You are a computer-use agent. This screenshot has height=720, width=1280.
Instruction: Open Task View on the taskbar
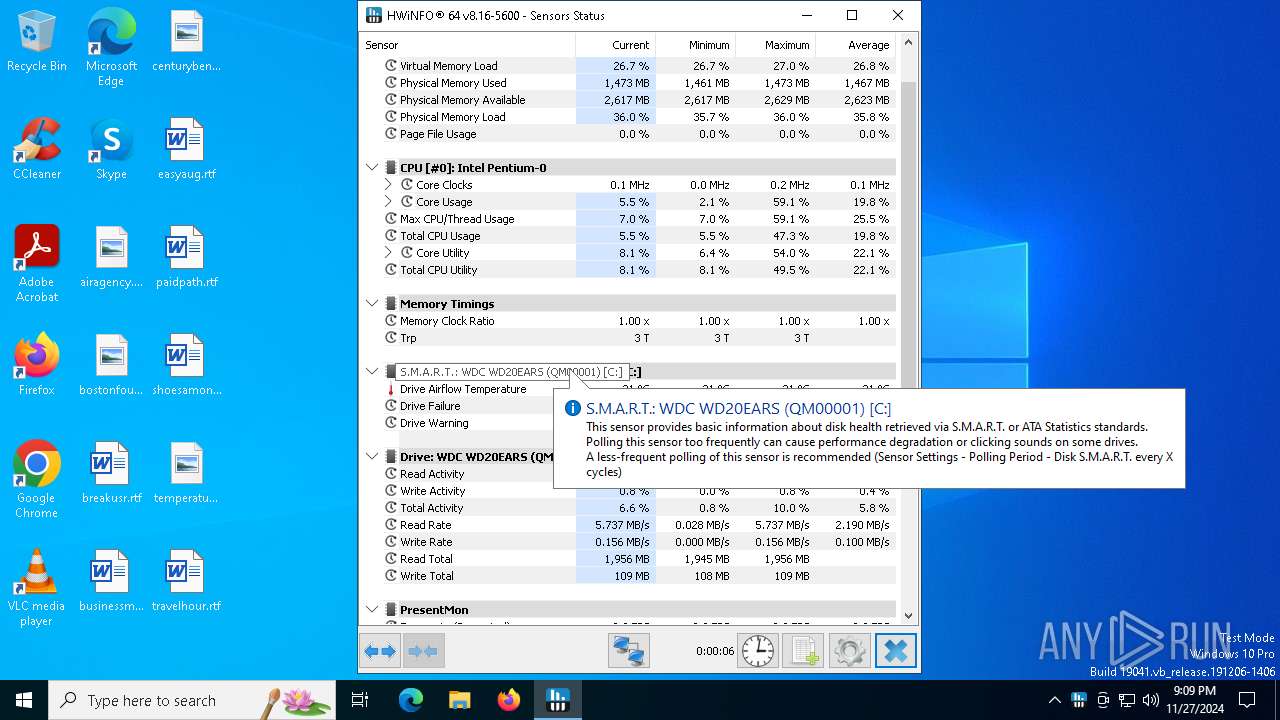(x=360, y=700)
